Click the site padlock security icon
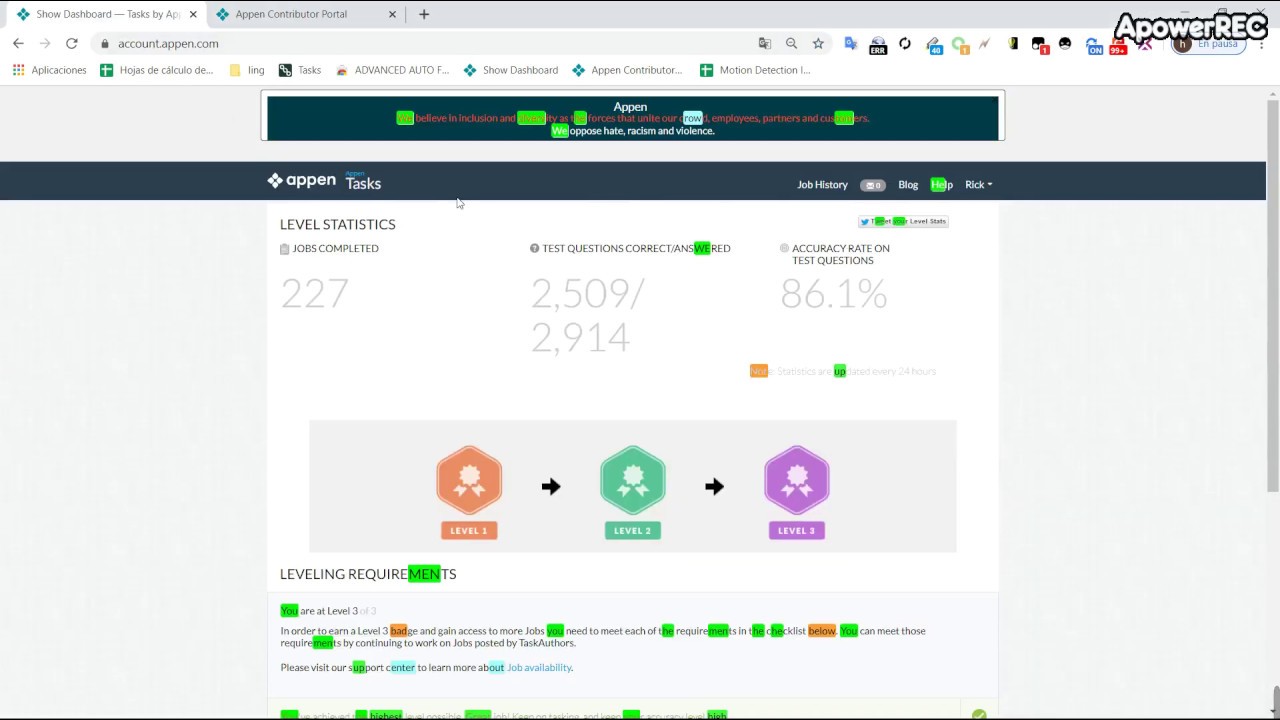The image size is (1280, 720). pyautogui.click(x=104, y=44)
